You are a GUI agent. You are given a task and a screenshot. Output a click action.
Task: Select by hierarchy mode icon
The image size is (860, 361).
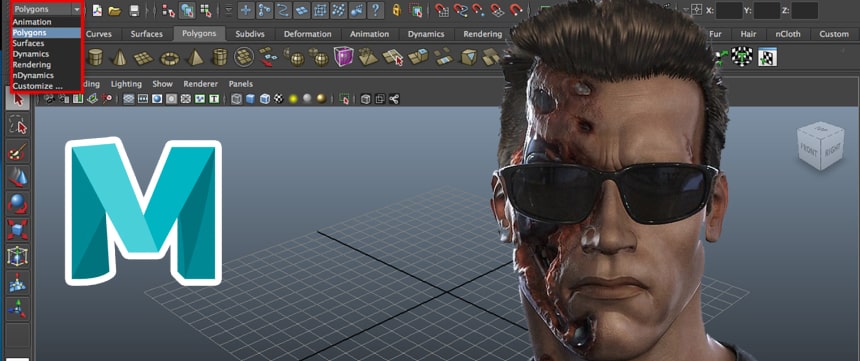coord(169,10)
